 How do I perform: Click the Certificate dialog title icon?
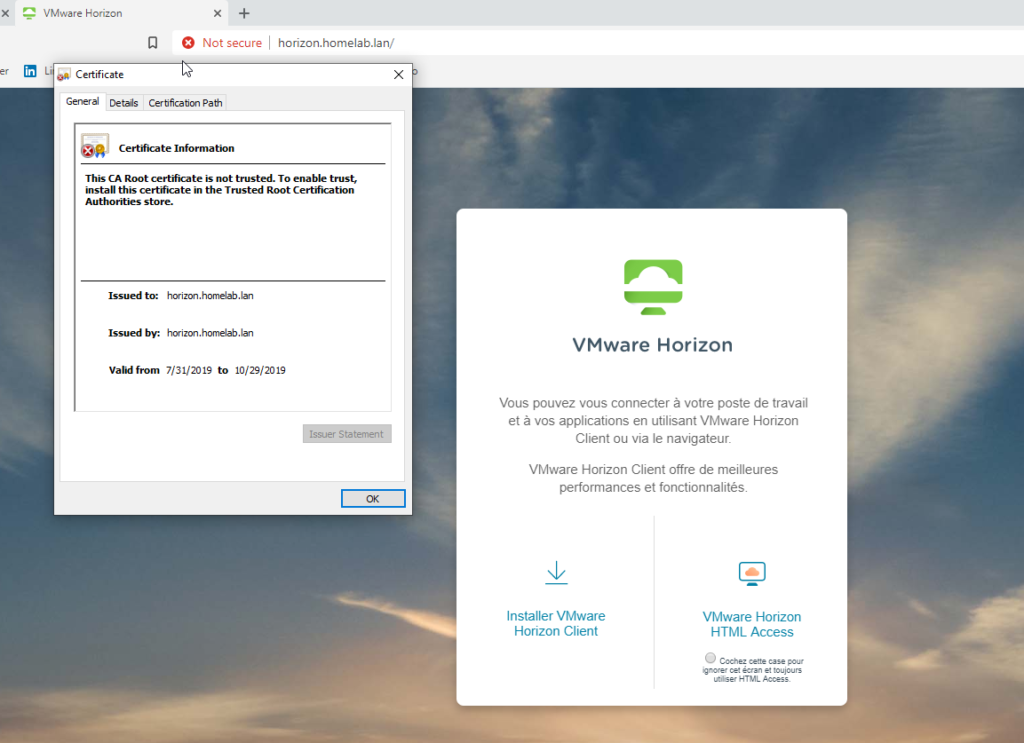[x=64, y=74]
